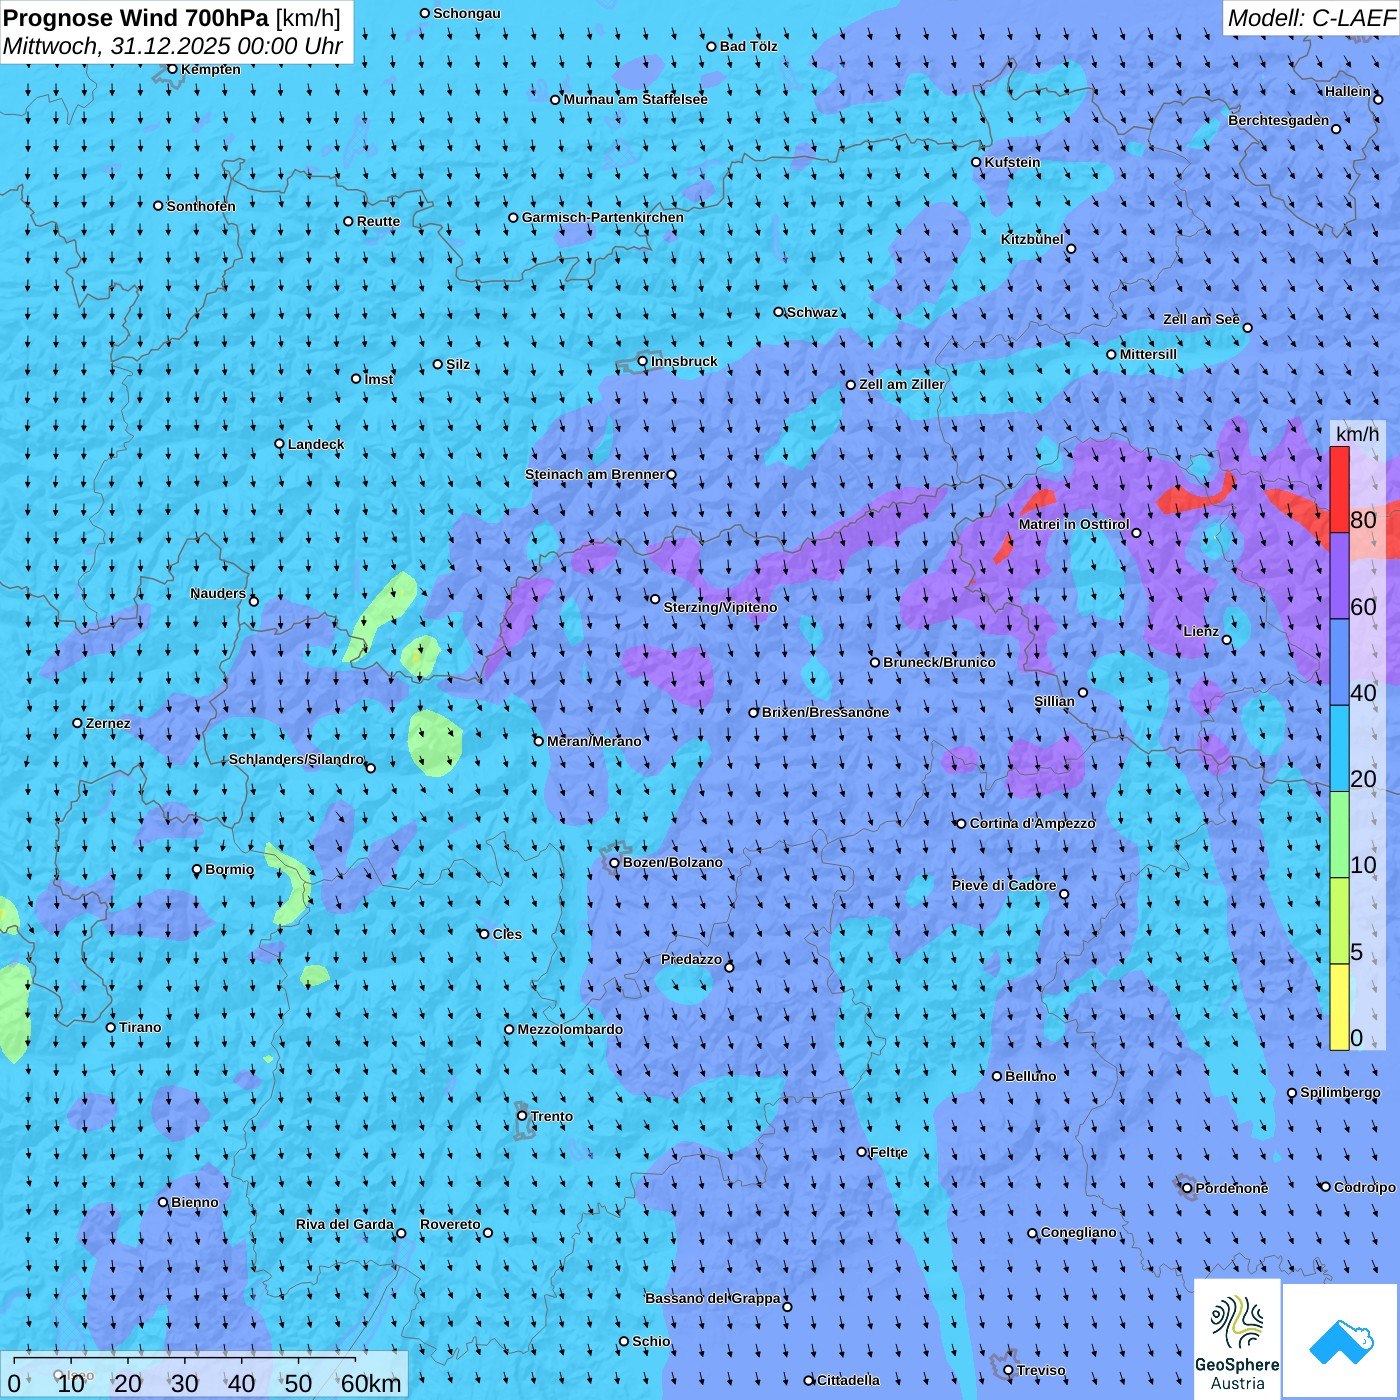
Task: Click the 'Schio' label
Action: click(651, 1341)
